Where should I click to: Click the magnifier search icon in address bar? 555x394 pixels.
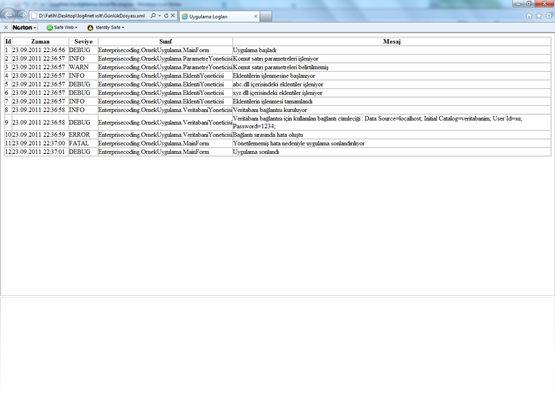pos(153,16)
